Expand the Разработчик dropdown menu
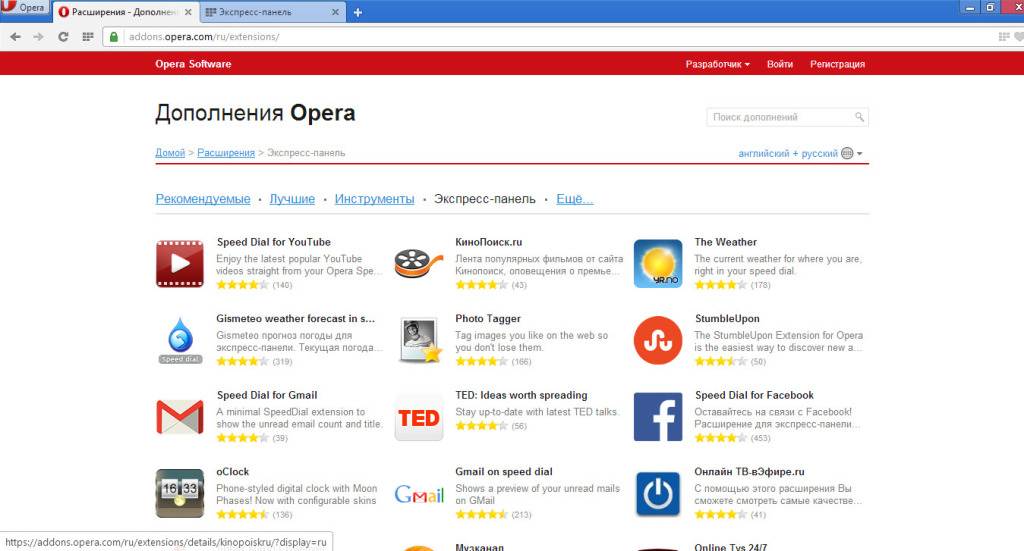 pos(717,64)
